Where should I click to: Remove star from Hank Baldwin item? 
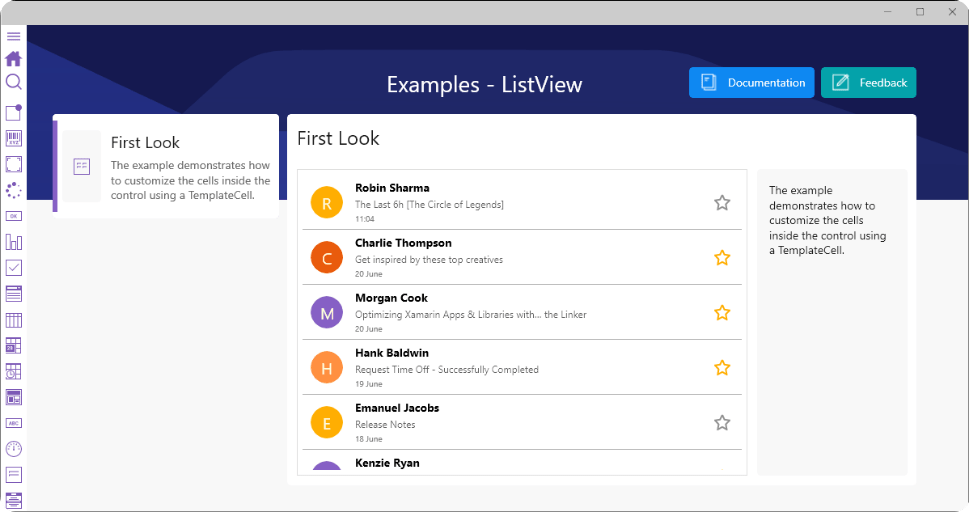pyautogui.click(x=722, y=368)
